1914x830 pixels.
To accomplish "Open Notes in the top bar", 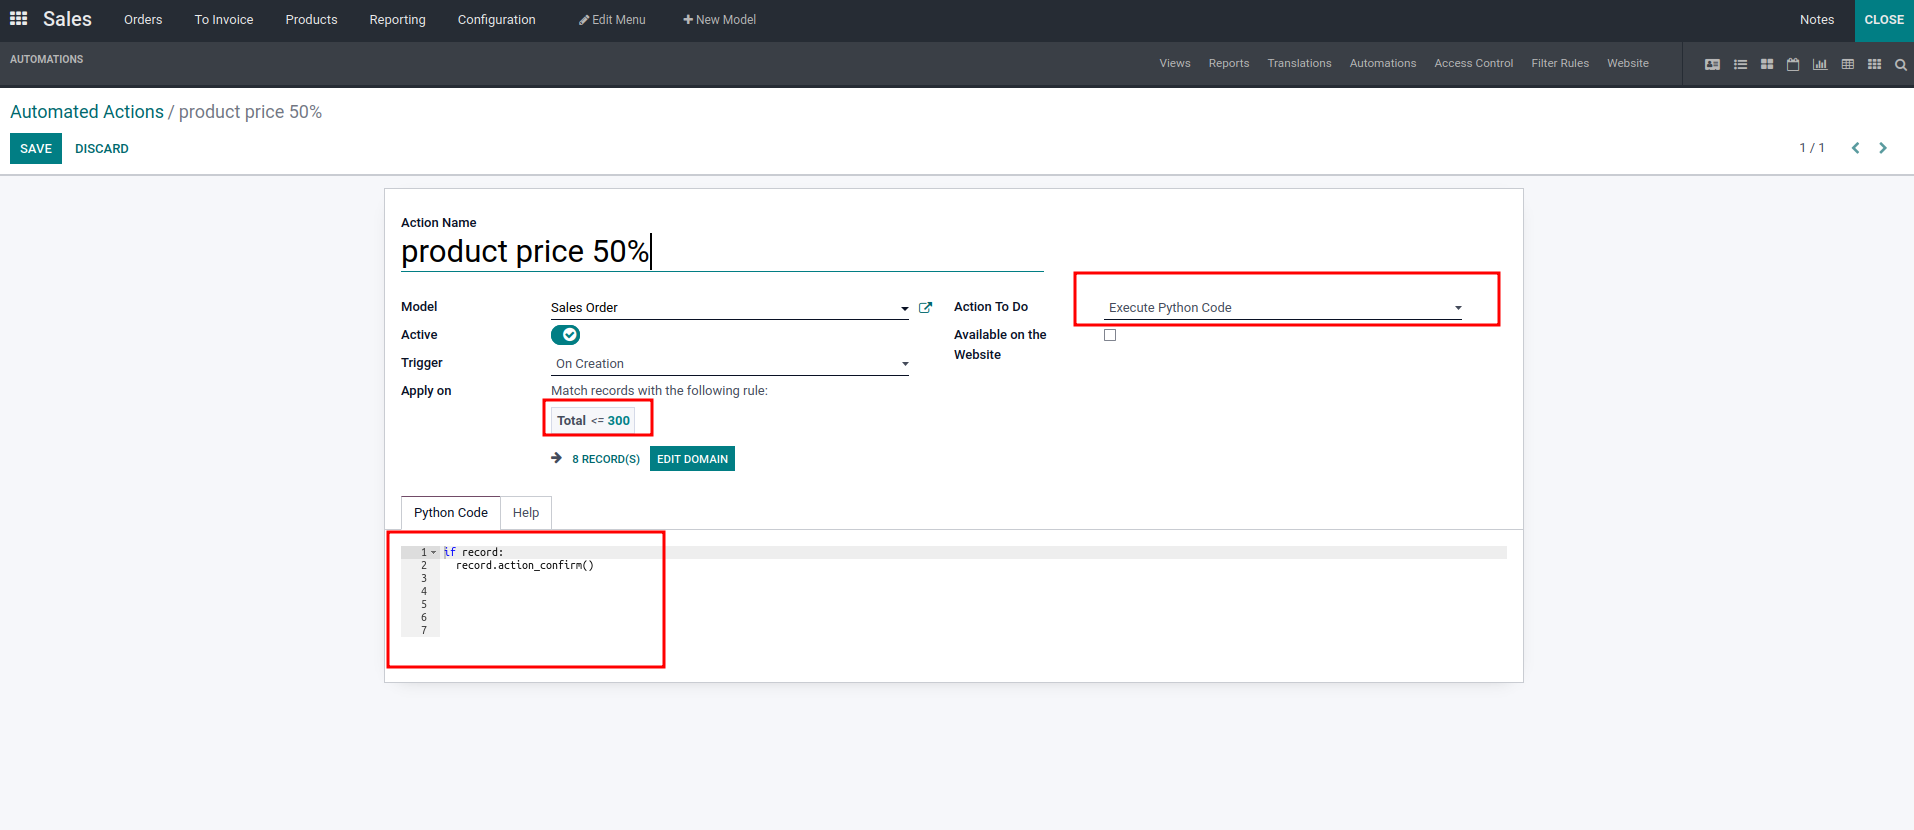I will click(x=1817, y=20).
